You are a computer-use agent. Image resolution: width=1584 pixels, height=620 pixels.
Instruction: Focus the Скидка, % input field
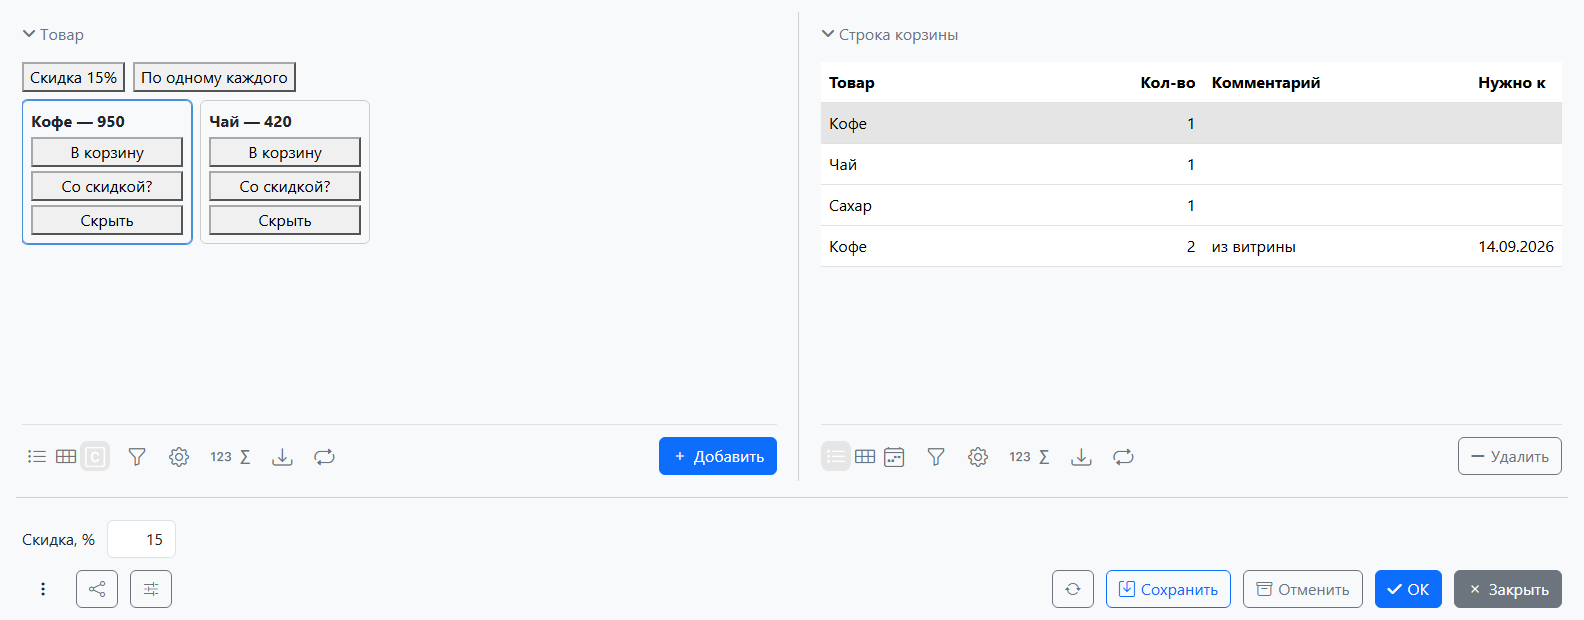141,539
